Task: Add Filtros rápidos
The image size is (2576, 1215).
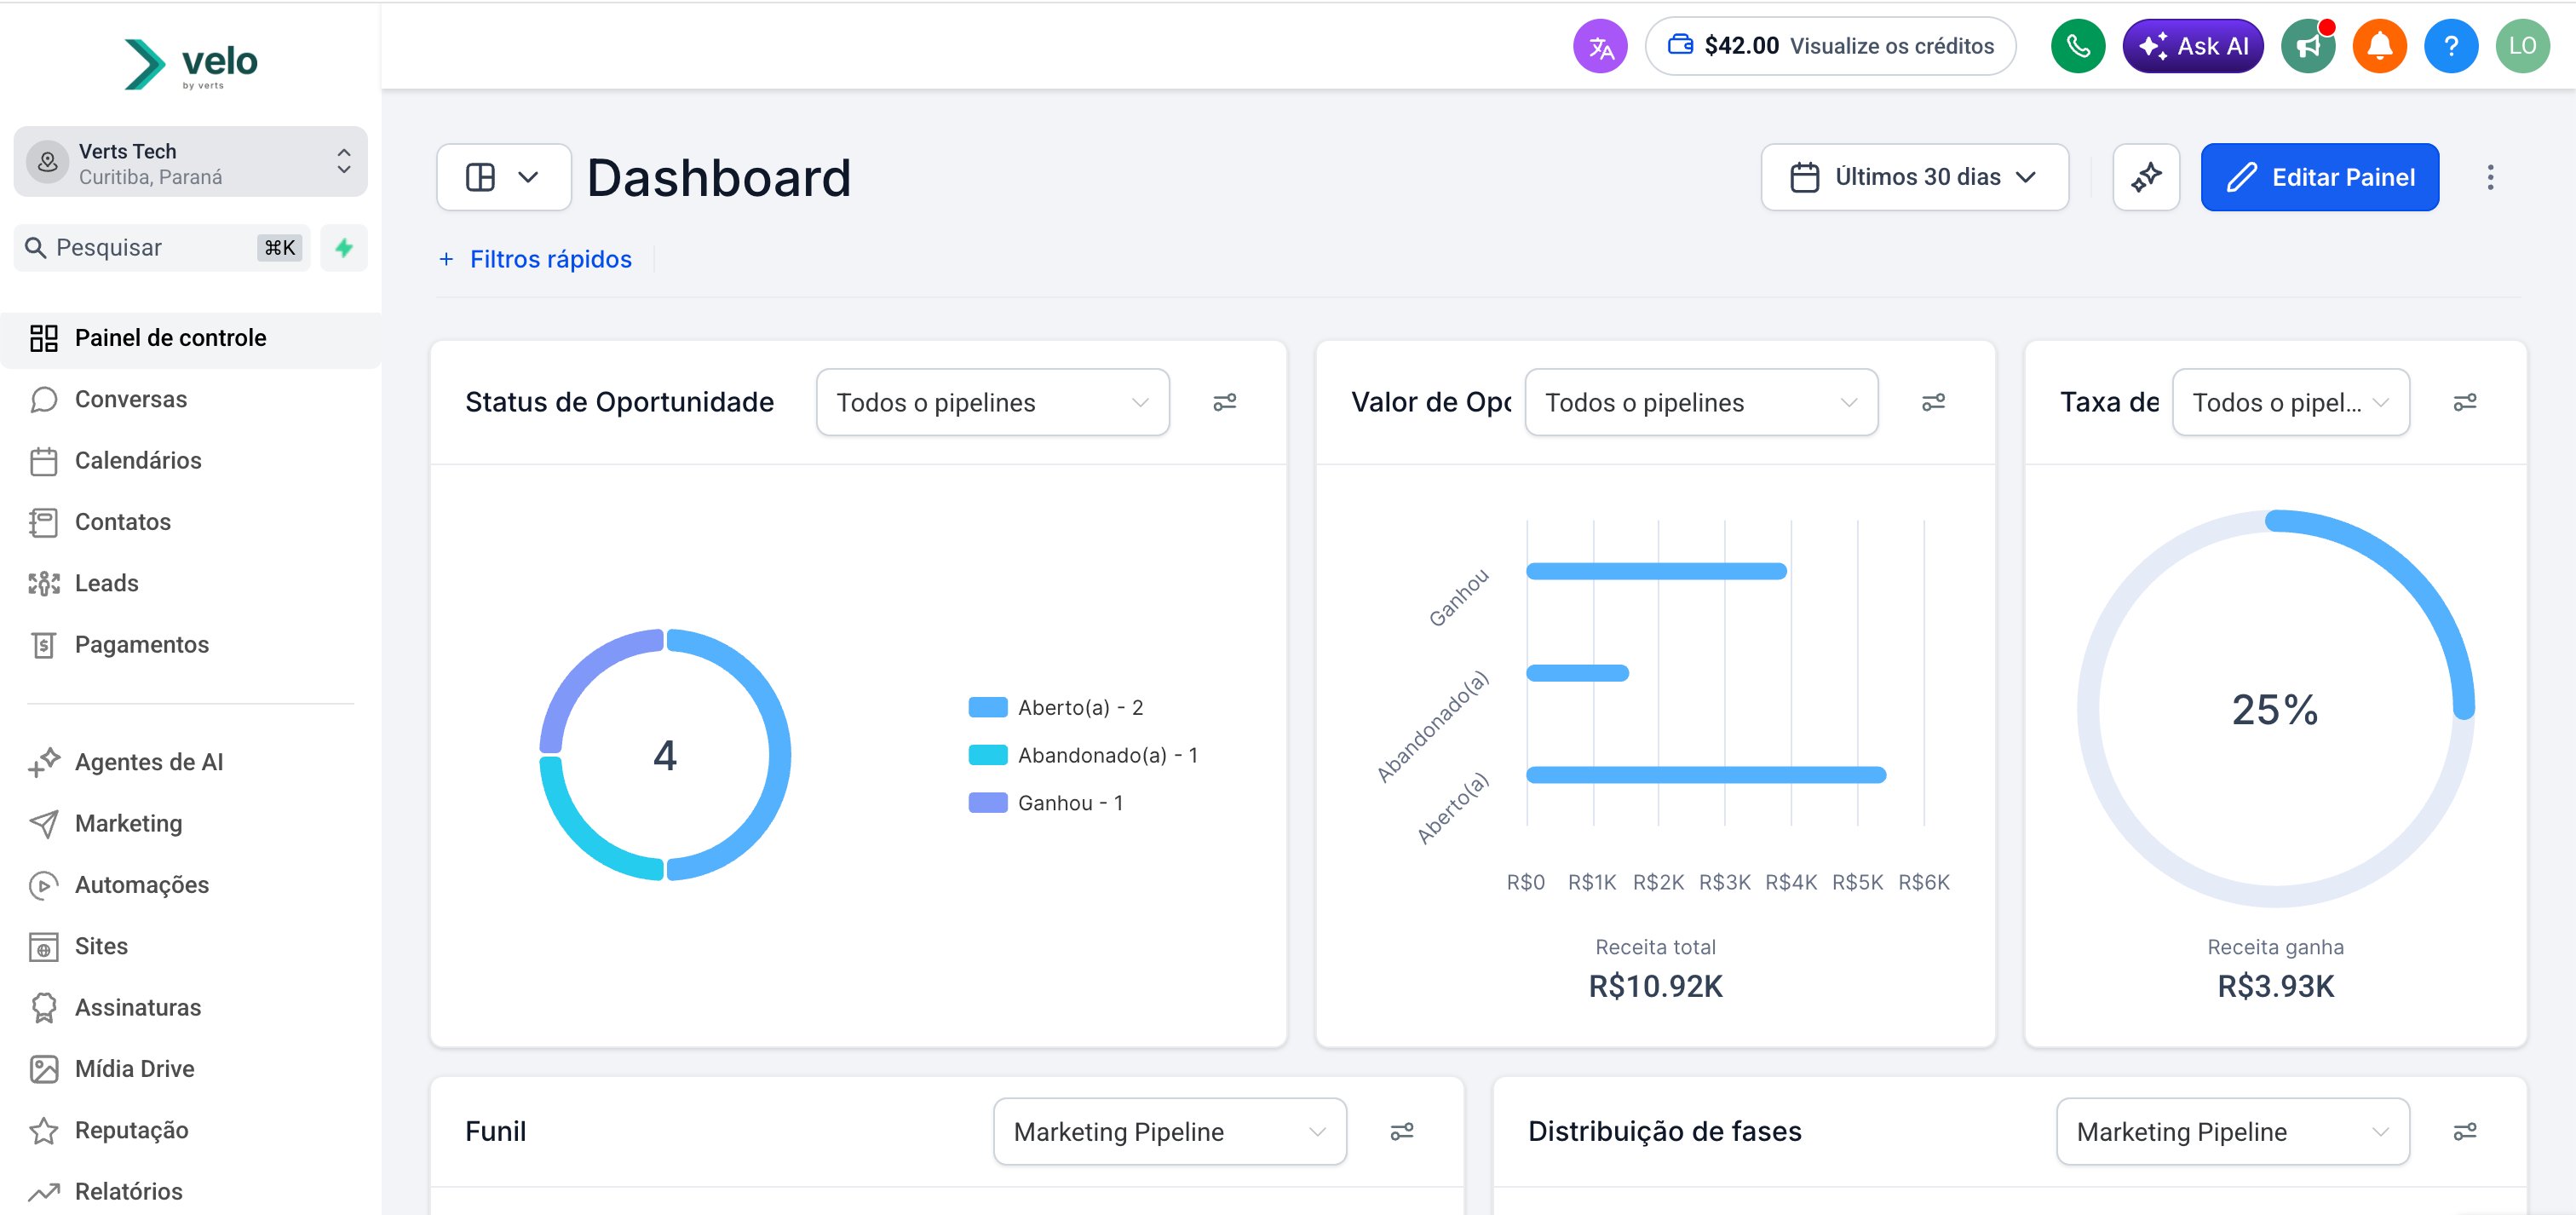Action: click(x=536, y=260)
